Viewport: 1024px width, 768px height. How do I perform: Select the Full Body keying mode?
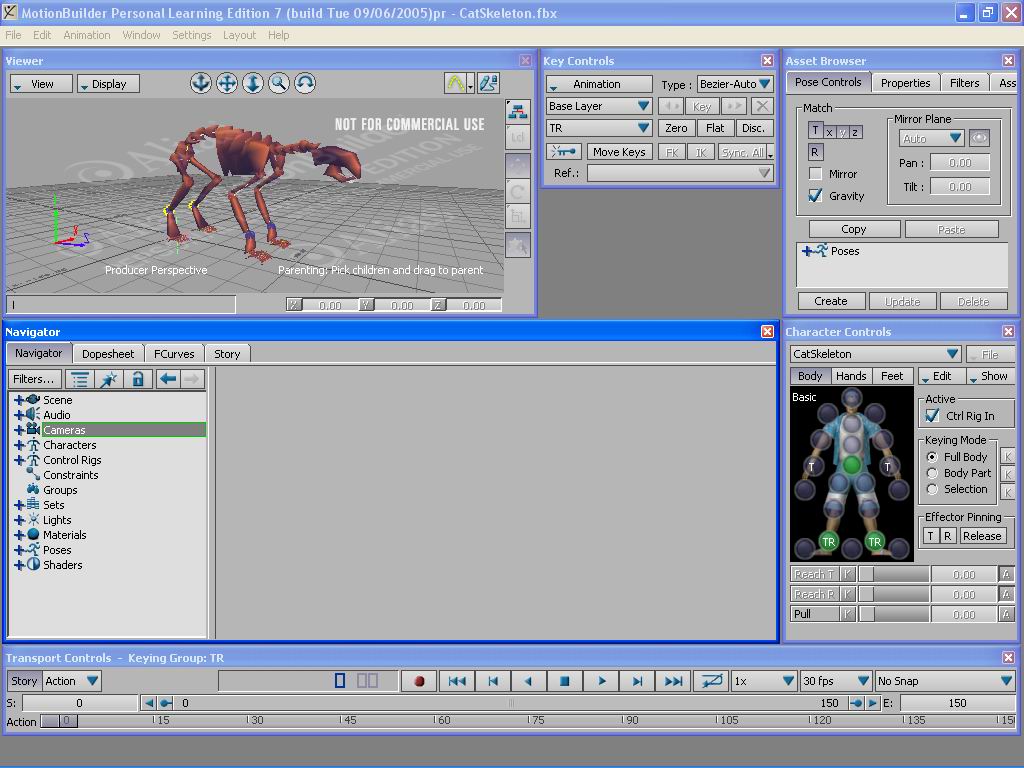[x=932, y=456]
